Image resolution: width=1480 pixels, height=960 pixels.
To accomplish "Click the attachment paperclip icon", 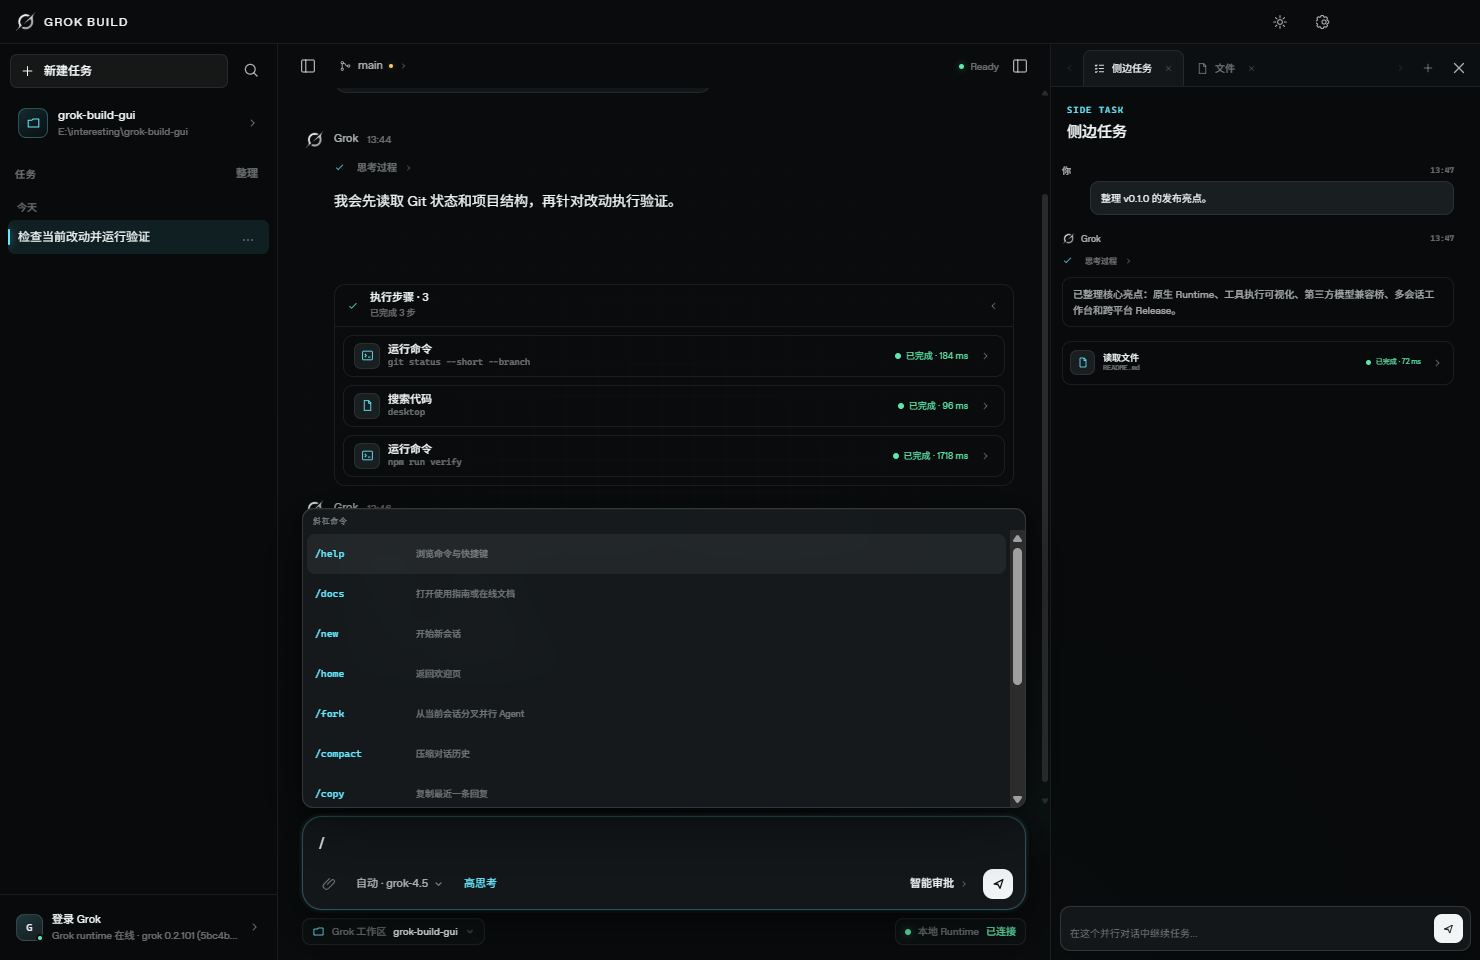I will (x=328, y=884).
